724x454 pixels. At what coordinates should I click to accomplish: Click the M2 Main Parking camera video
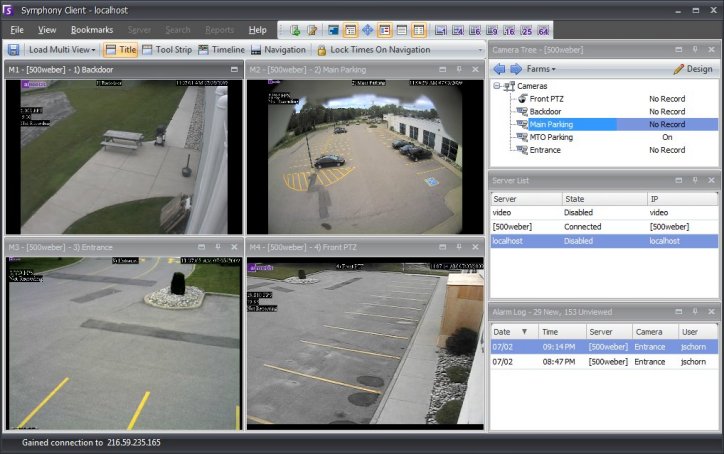point(365,157)
